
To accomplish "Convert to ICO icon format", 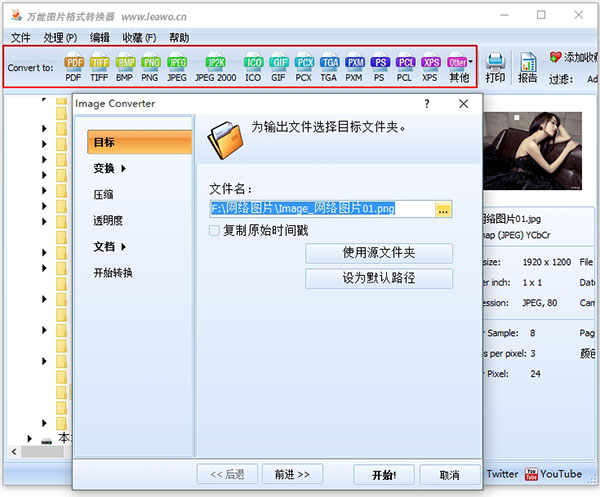I will [253, 67].
